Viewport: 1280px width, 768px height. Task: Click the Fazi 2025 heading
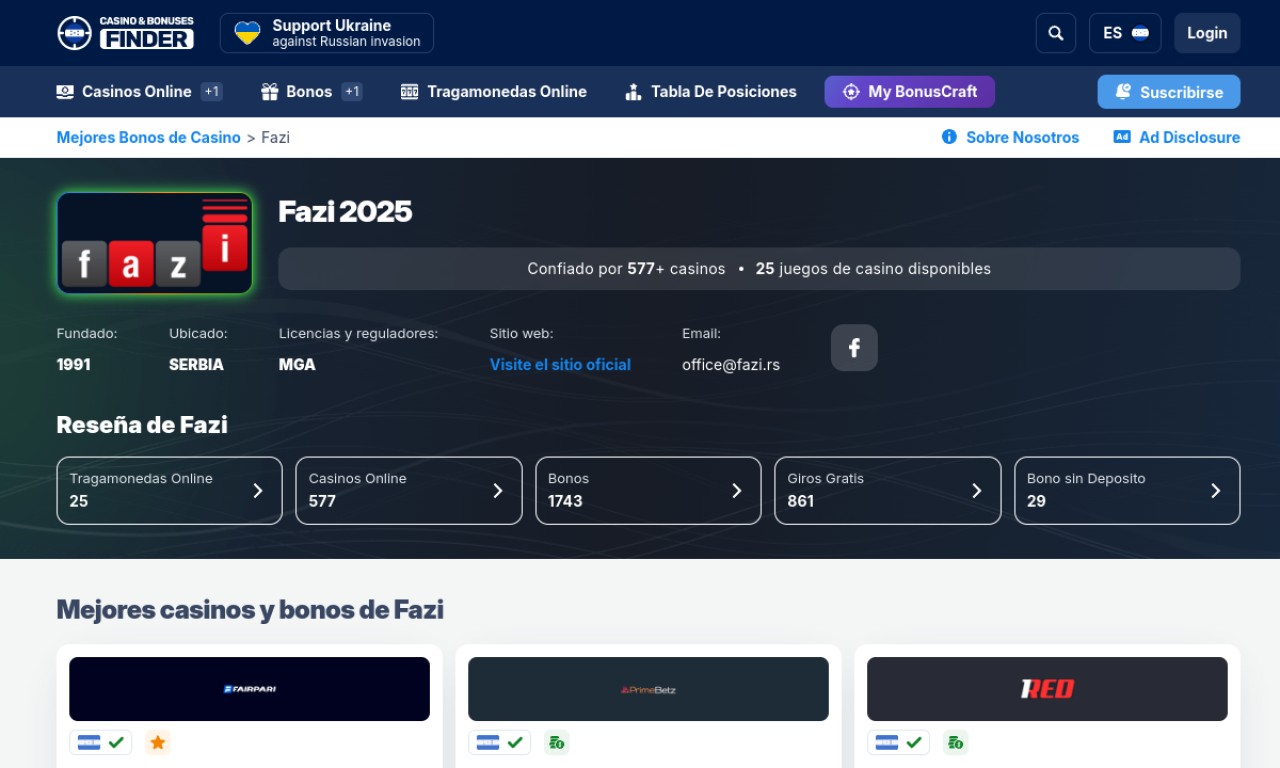(x=345, y=212)
